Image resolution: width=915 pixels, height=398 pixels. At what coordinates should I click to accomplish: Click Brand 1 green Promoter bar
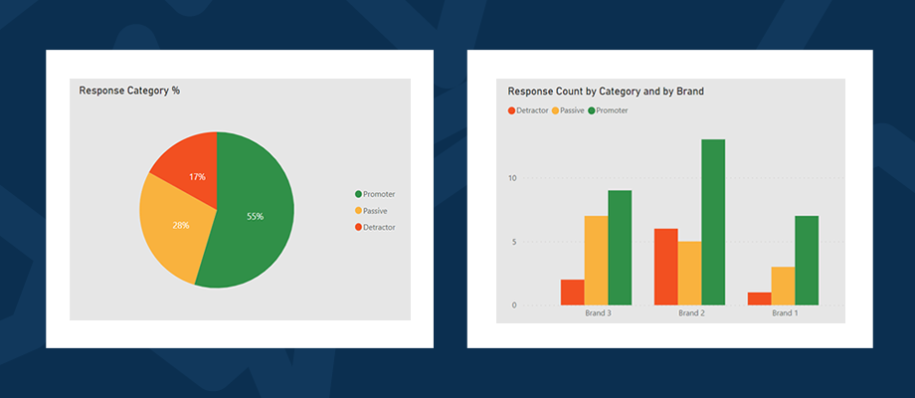tap(806, 260)
